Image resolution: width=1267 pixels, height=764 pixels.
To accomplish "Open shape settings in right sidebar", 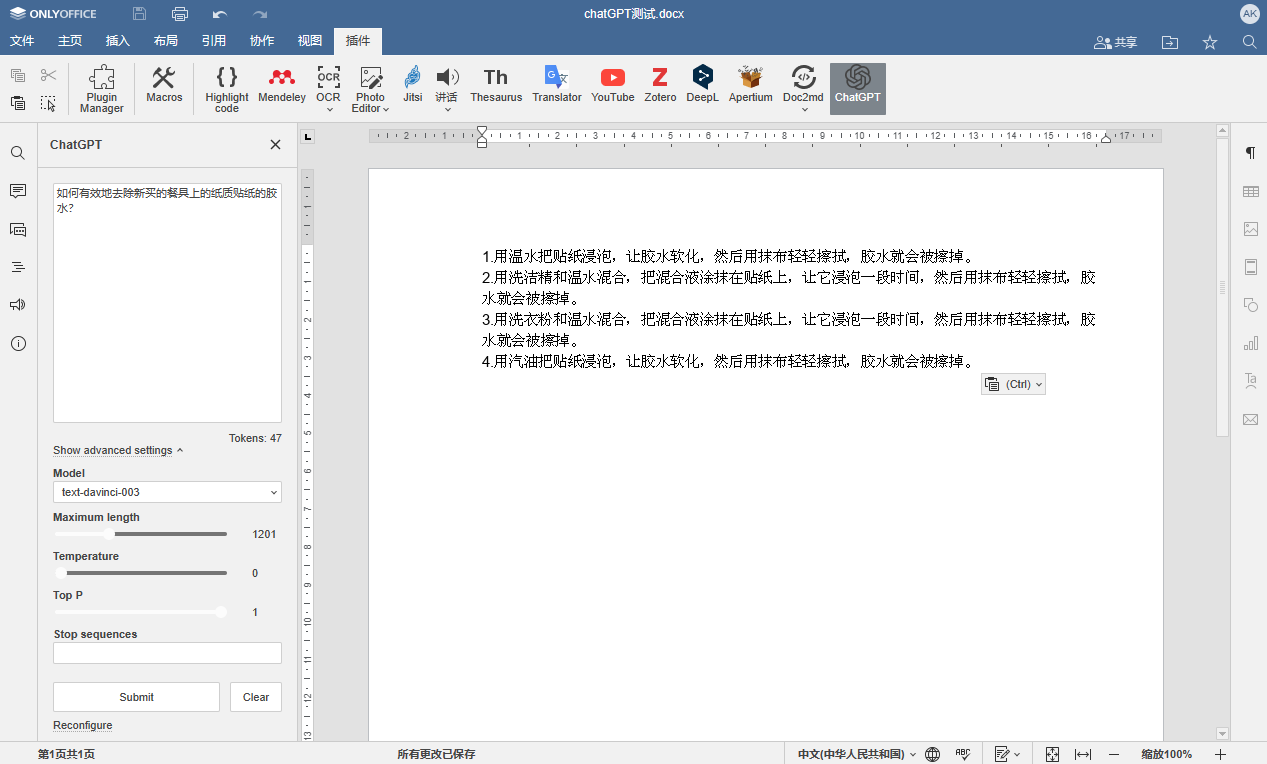I will [x=1250, y=305].
